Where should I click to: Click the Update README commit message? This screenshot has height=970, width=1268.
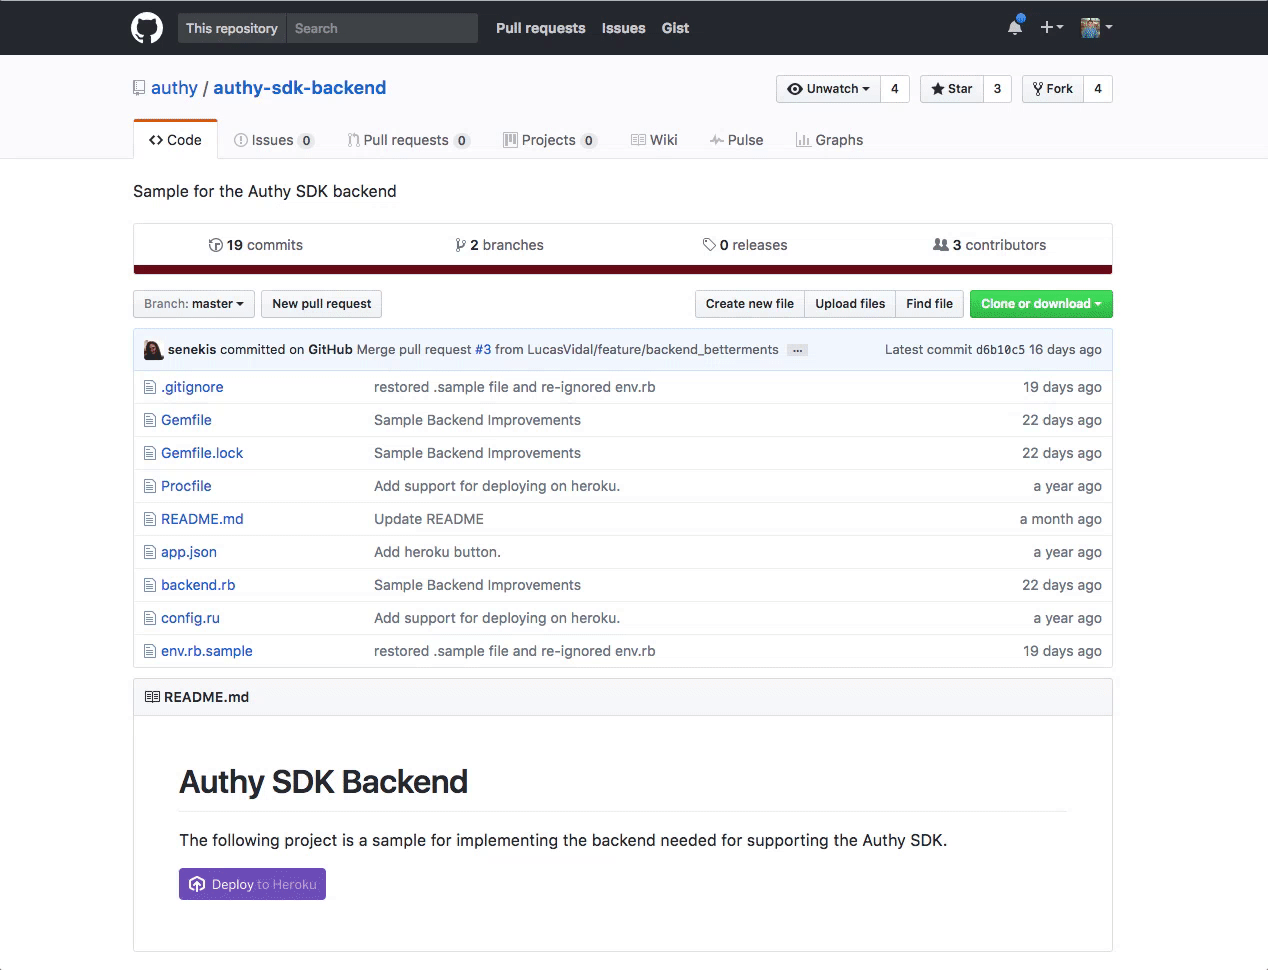point(429,519)
